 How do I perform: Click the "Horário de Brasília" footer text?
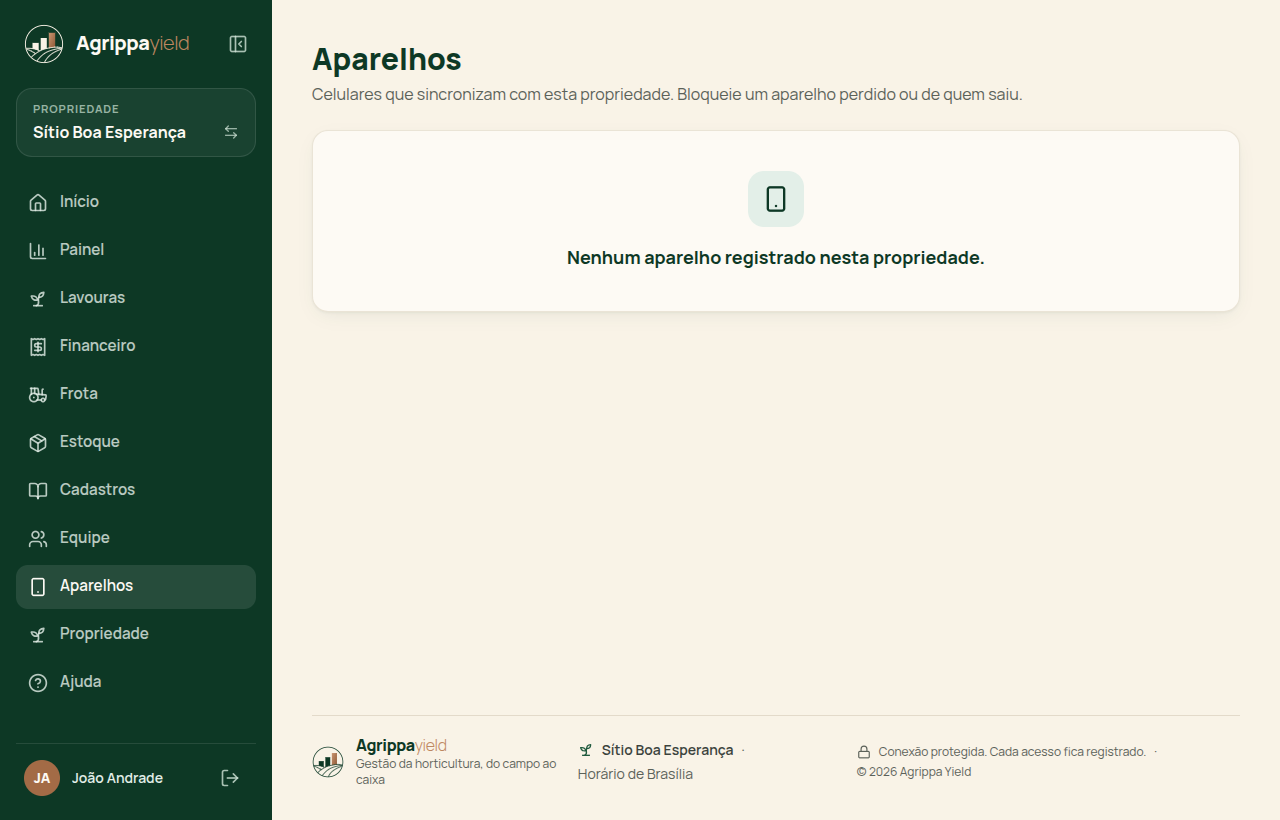(x=635, y=774)
